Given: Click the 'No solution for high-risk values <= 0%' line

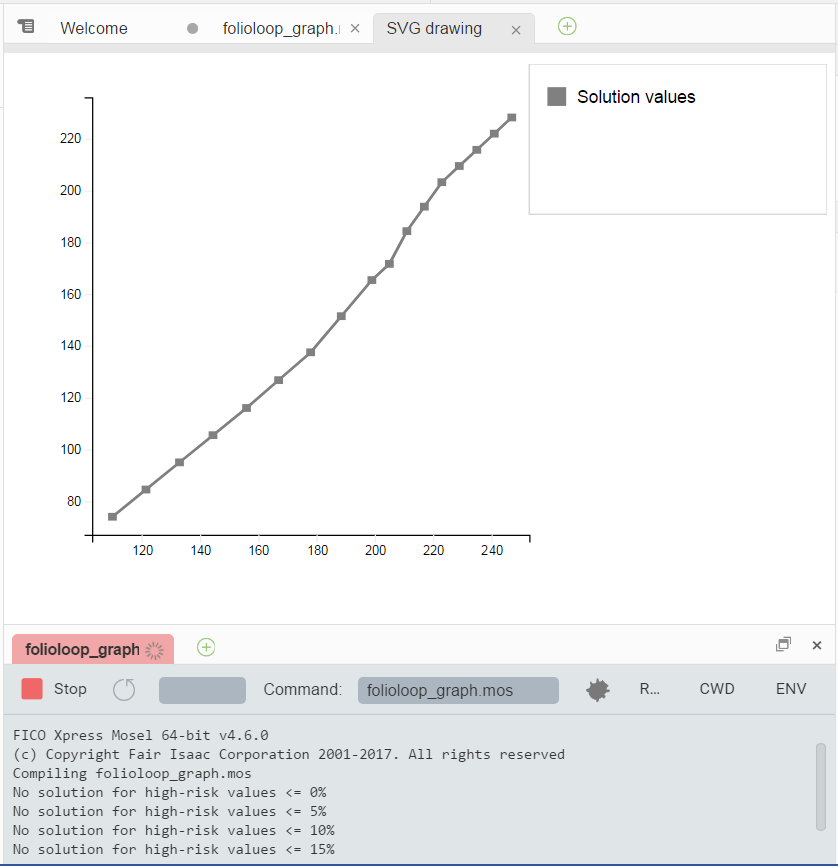Looking at the screenshot, I should pos(170,793).
